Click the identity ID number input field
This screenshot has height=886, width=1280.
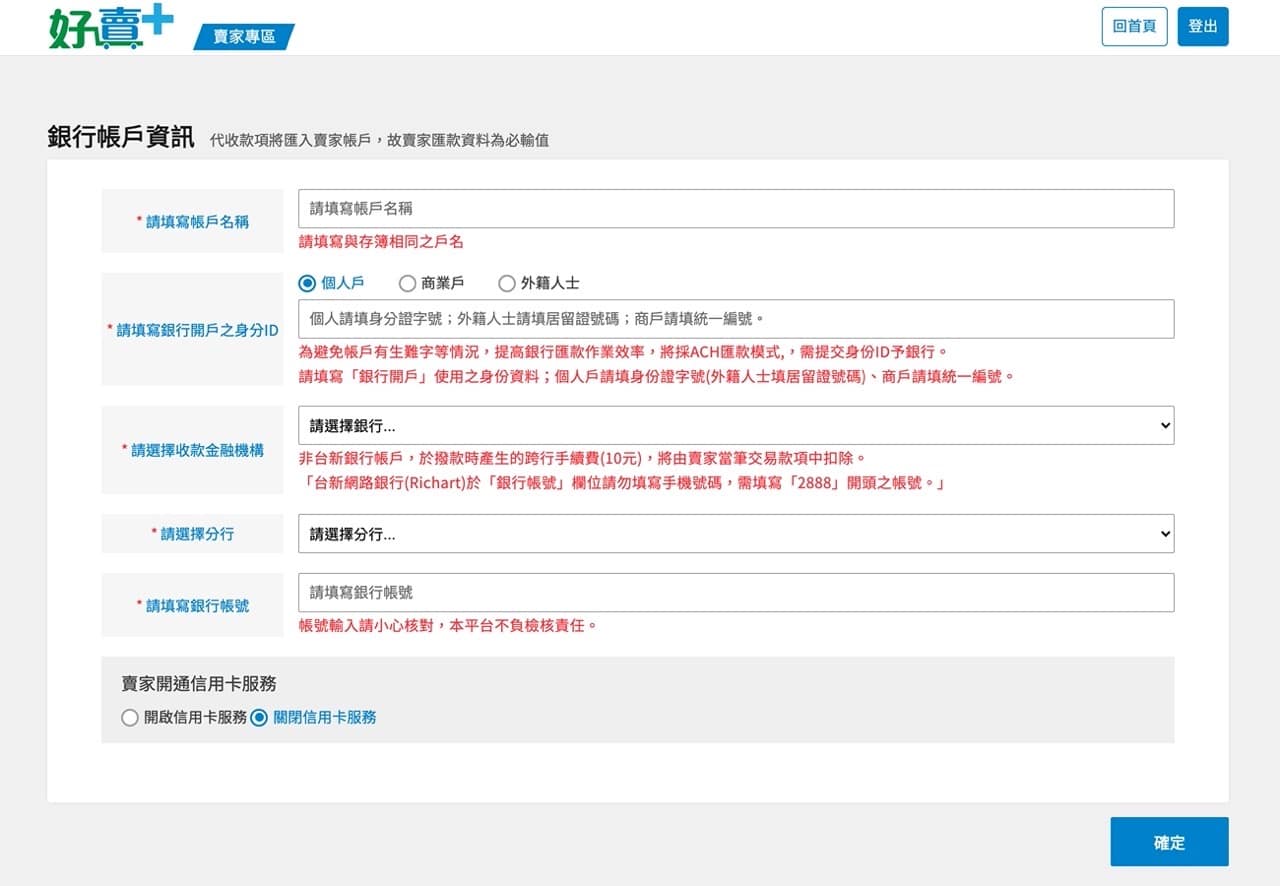(x=736, y=319)
